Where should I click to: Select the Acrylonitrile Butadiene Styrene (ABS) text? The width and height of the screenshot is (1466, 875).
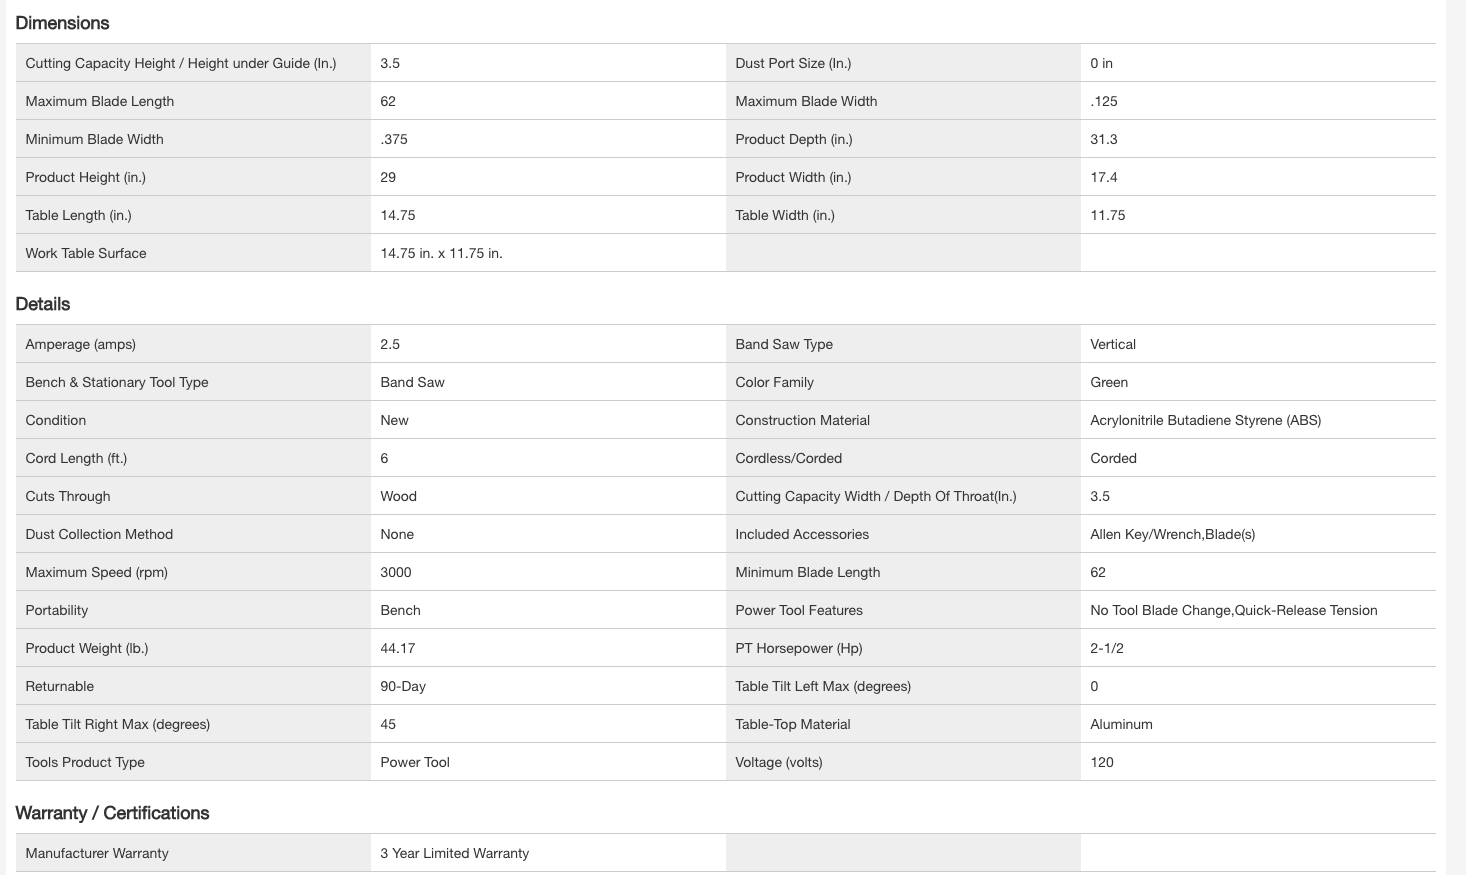point(1205,420)
